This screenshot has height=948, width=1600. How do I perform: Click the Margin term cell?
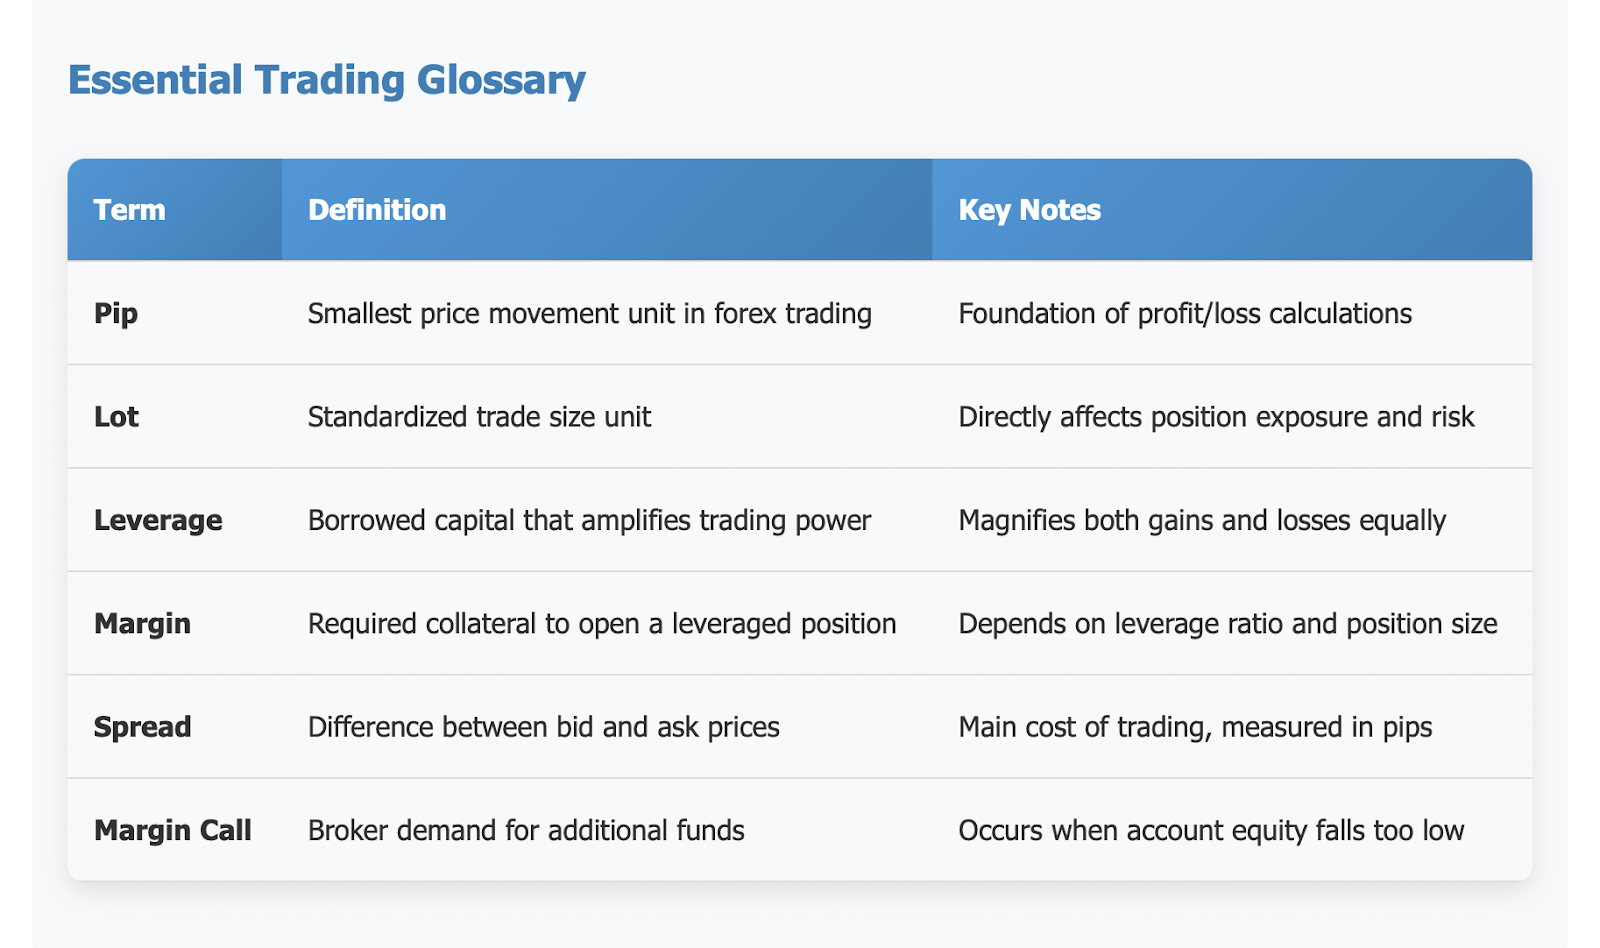(175, 623)
